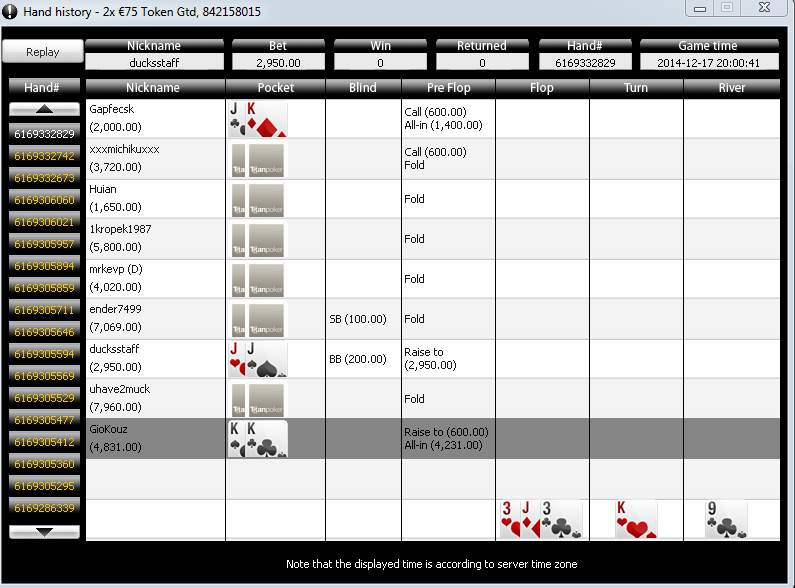Open hand 6169305412
Viewport: 795px width, 588px height.
[44, 442]
